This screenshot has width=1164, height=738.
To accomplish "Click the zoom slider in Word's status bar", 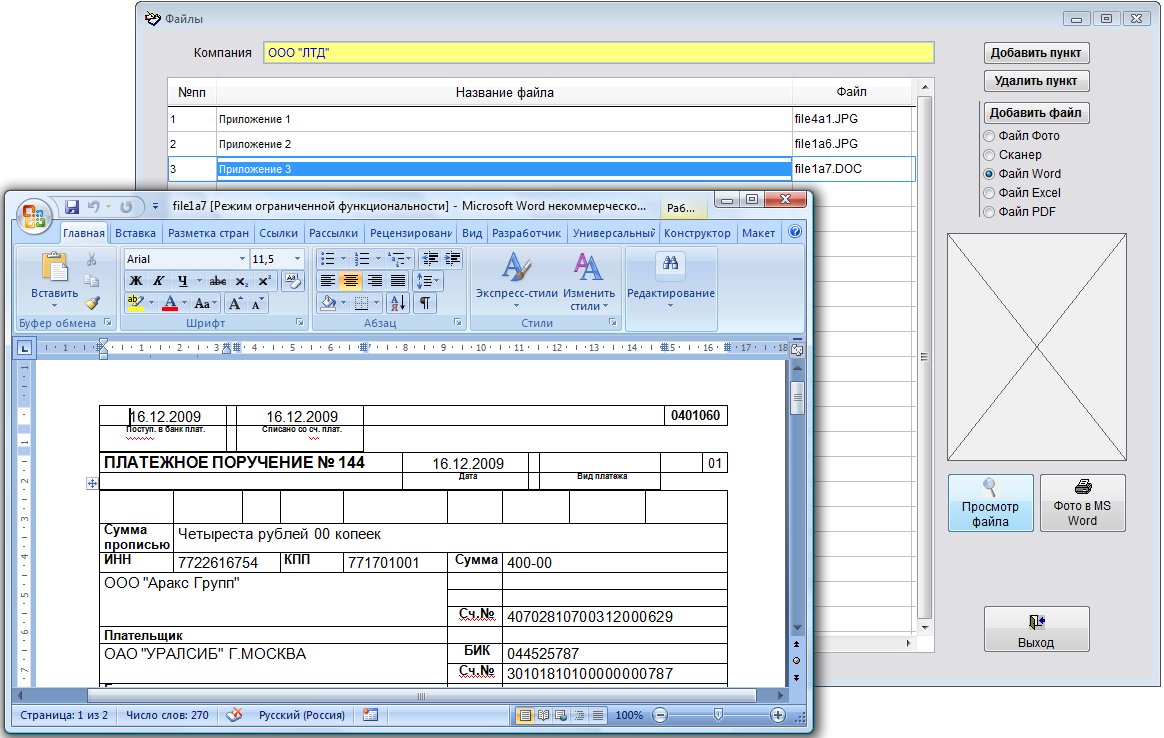I will click(718, 715).
